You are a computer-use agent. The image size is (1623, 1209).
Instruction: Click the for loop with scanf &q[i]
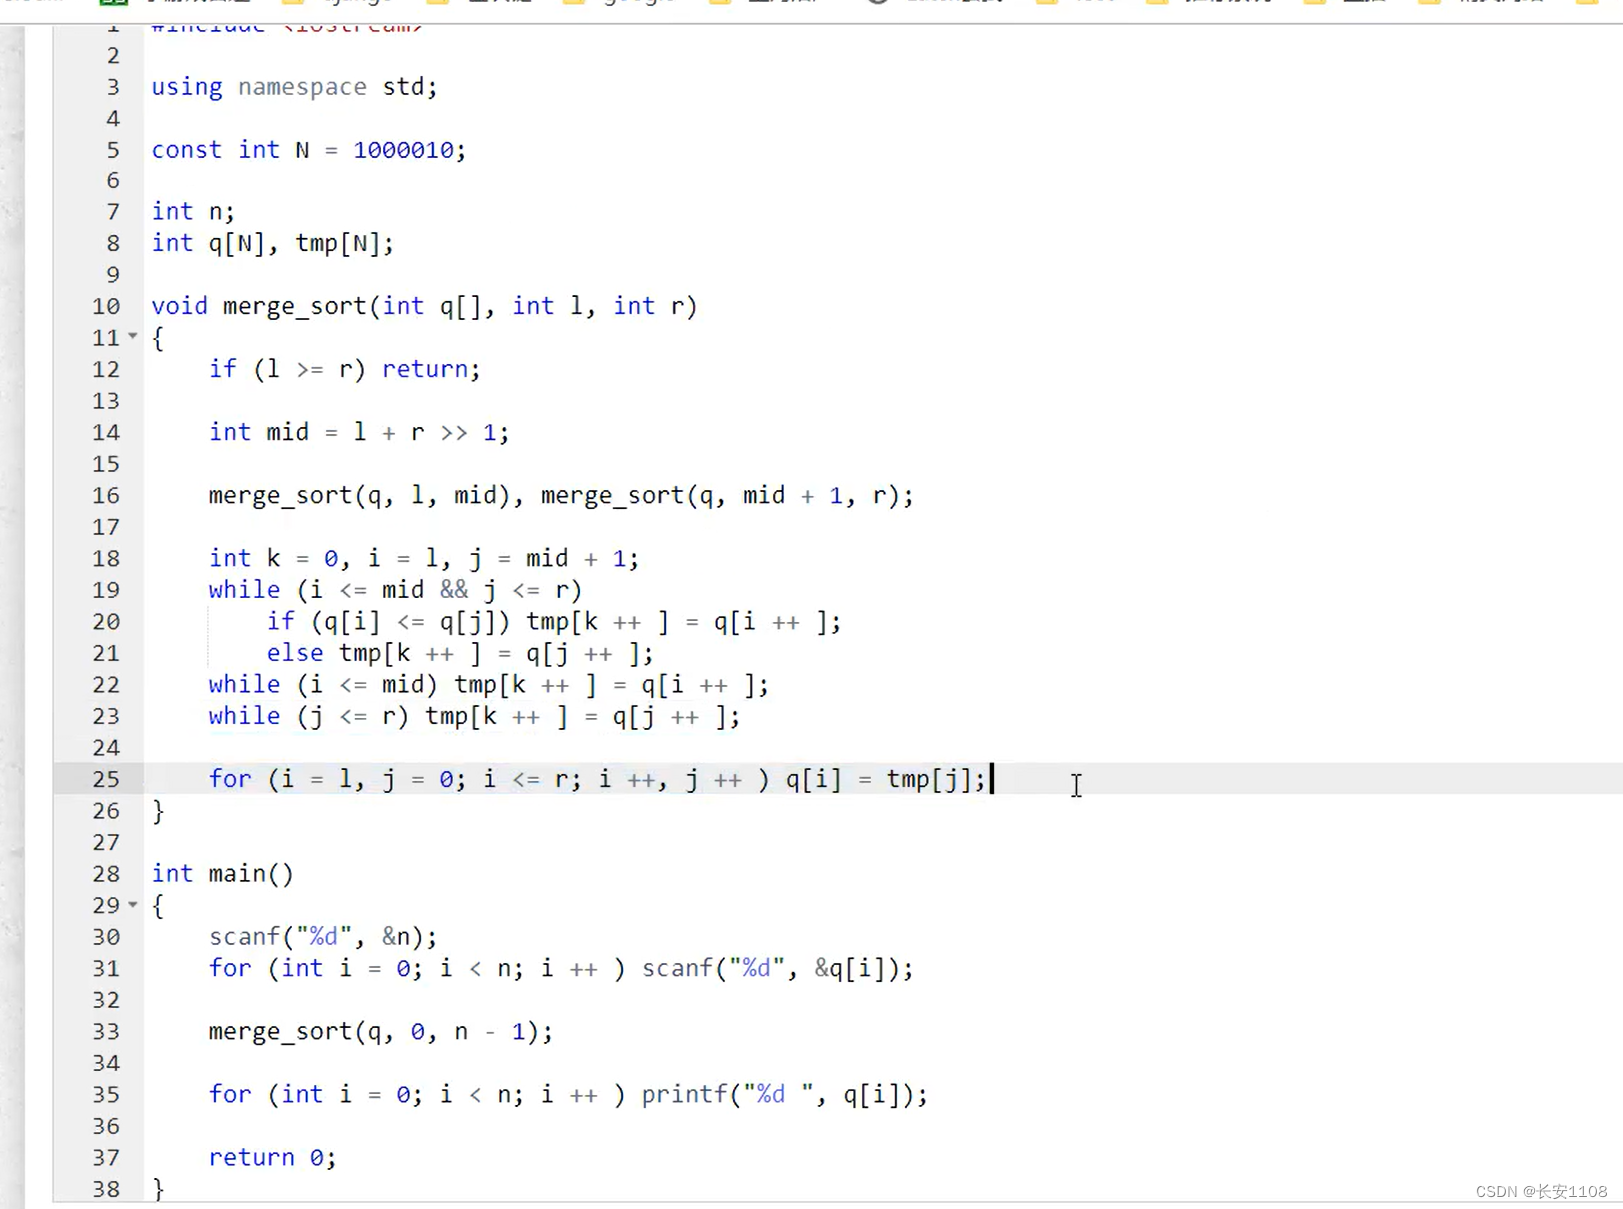[561, 968]
